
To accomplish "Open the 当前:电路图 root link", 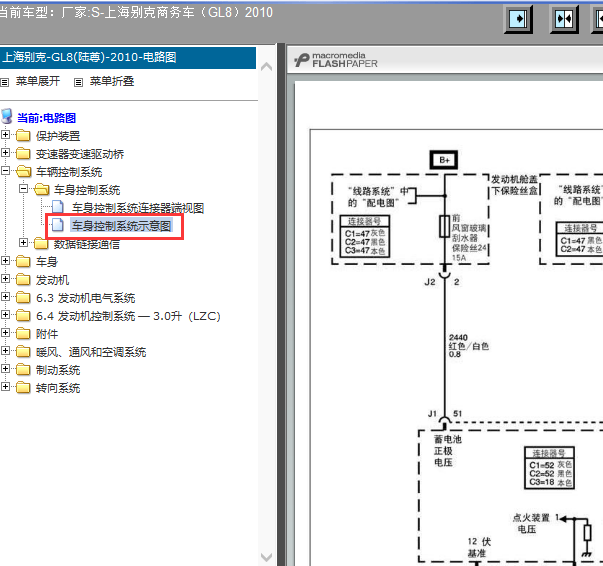I will pyautogui.click(x=47, y=118).
